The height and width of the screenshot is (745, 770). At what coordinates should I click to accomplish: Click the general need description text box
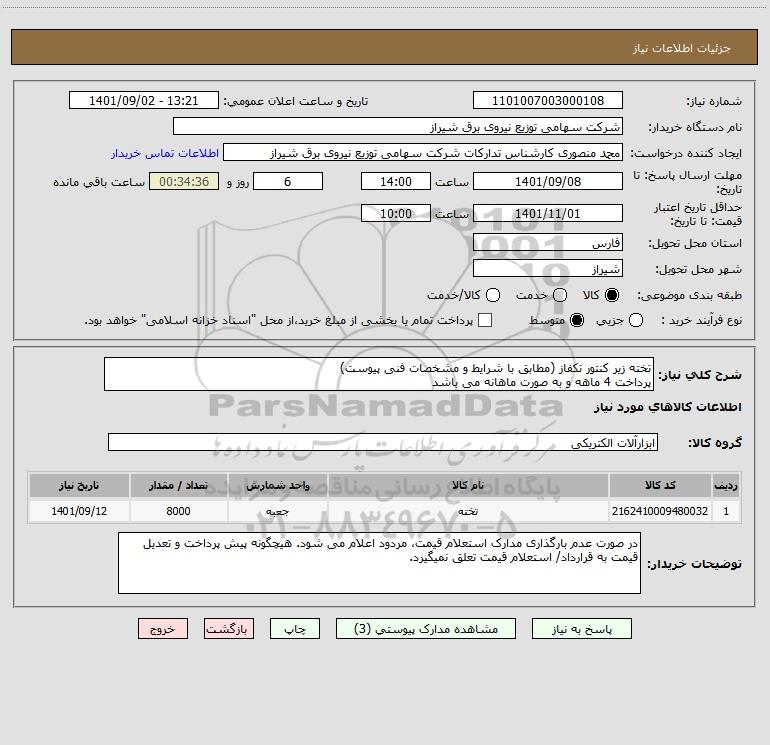379,374
